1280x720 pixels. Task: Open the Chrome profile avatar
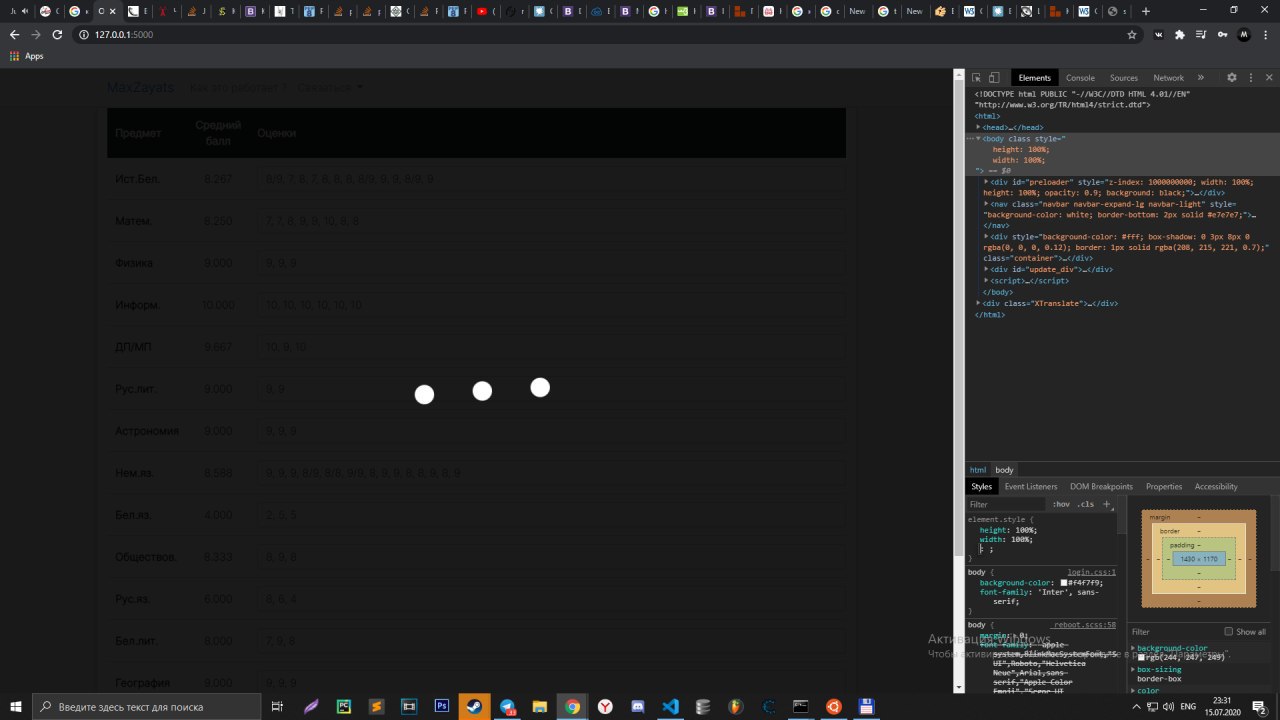[1244, 34]
